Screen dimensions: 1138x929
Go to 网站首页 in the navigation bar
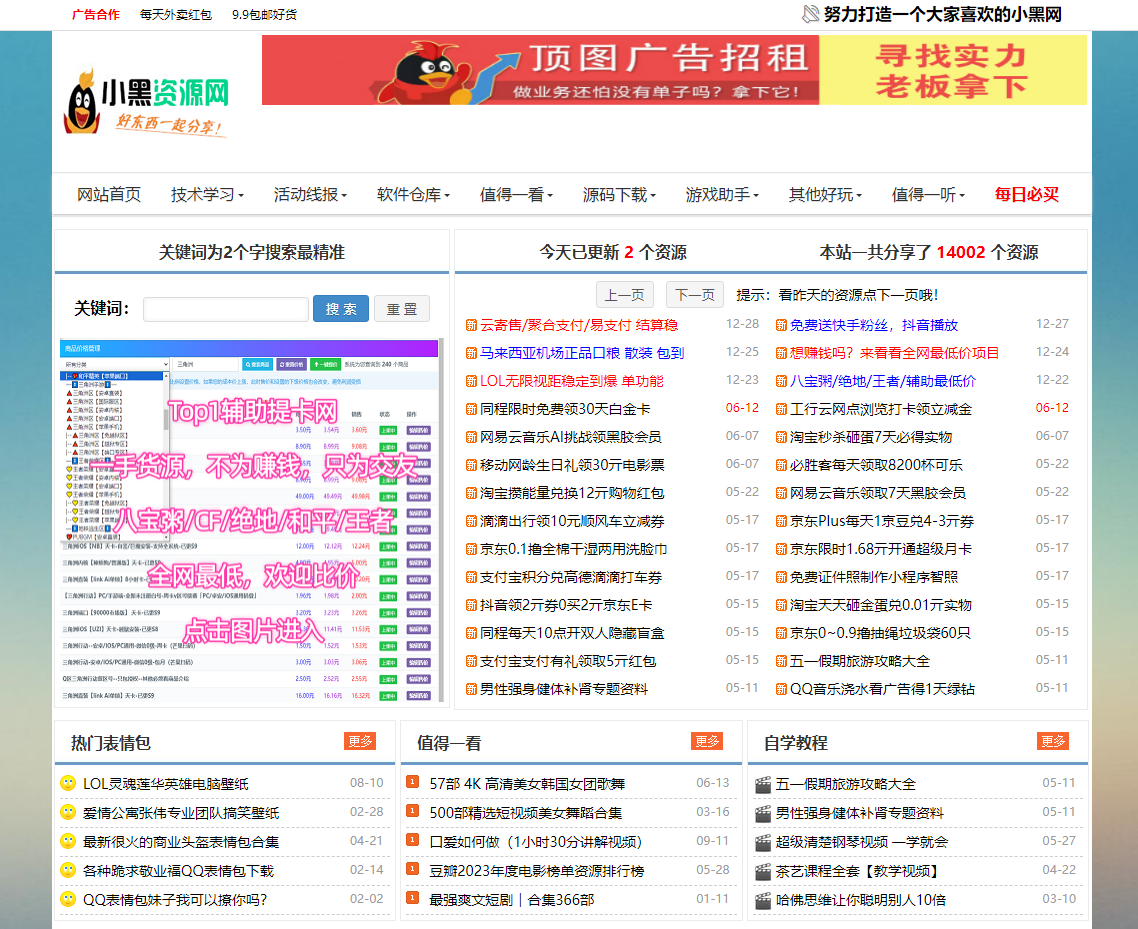(109, 195)
